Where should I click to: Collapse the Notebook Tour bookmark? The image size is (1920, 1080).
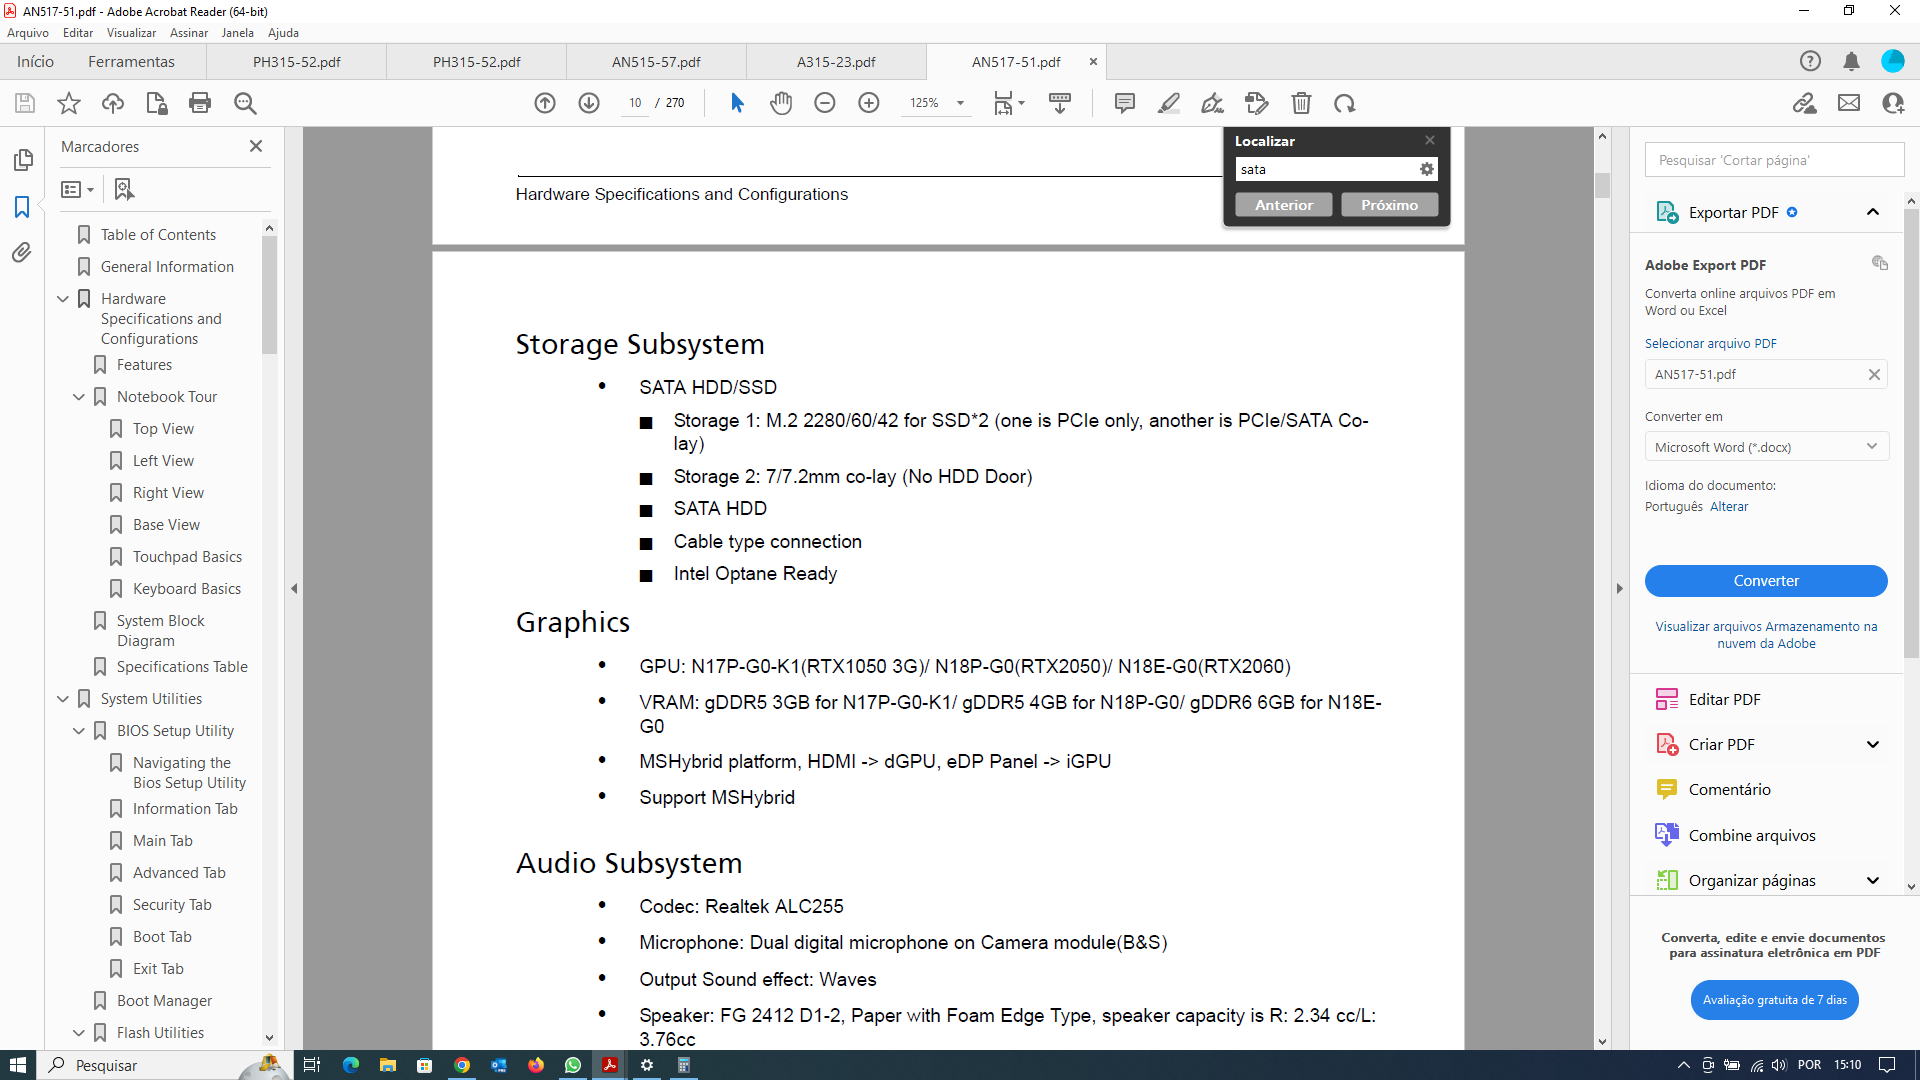(x=79, y=397)
